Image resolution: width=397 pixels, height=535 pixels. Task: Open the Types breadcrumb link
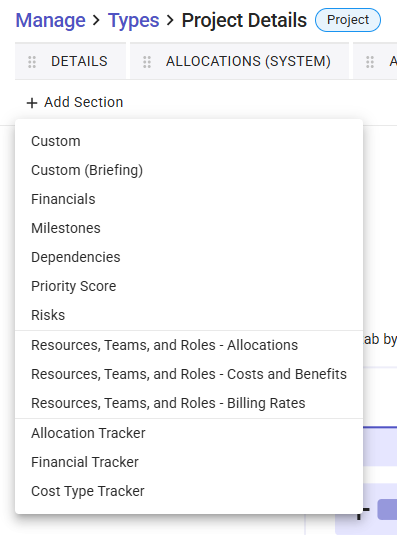[x=133, y=20]
